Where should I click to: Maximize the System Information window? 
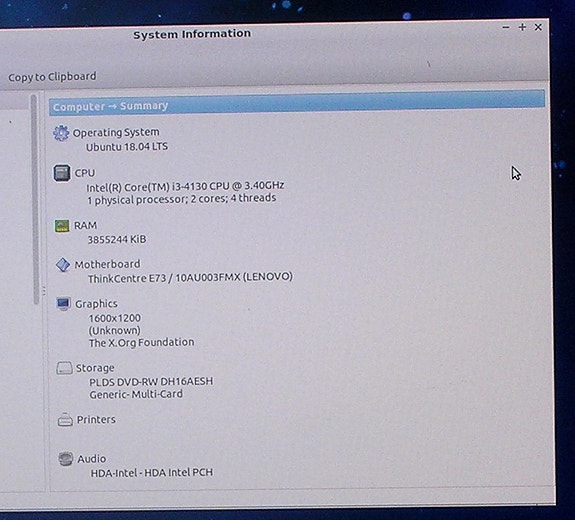pyautogui.click(x=522, y=27)
